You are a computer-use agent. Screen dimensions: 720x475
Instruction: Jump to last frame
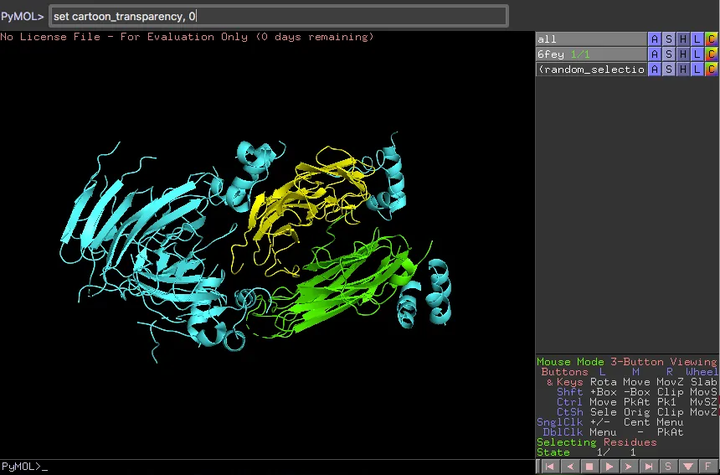coord(648,467)
